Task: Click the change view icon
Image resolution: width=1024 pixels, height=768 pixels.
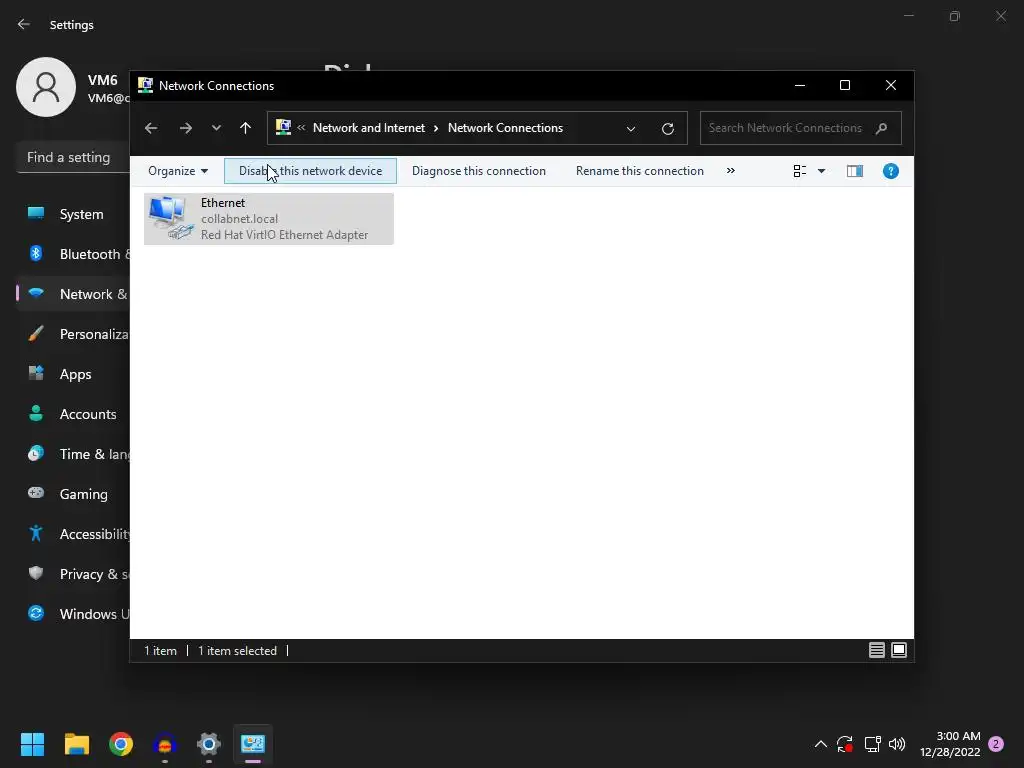Action: point(800,171)
